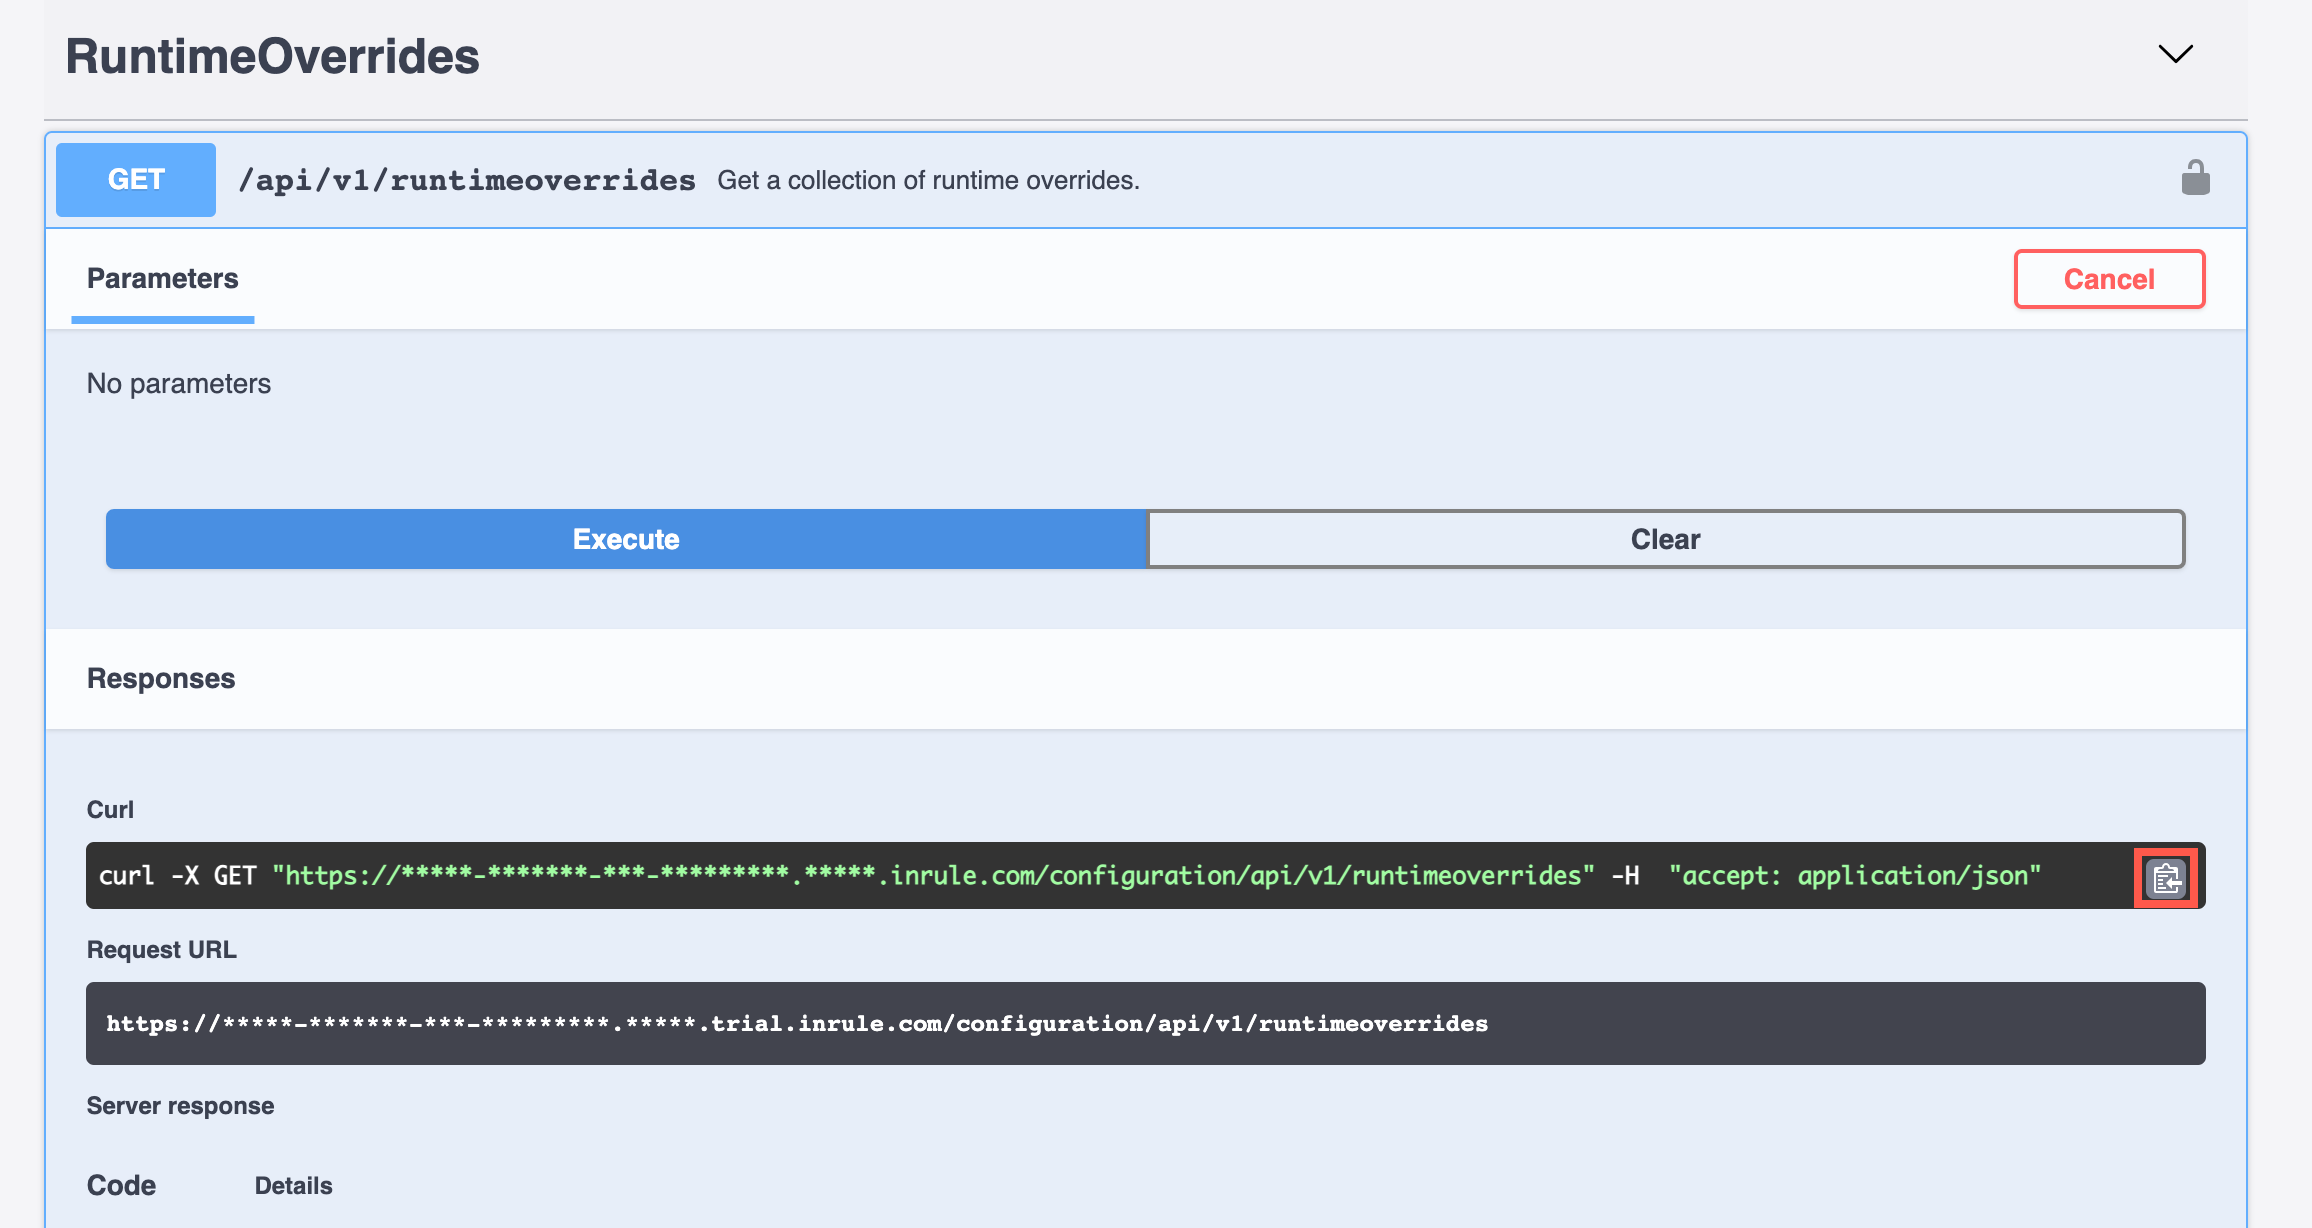Click the Server response label
Screen dimensions: 2312x1228
click(180, 1106)
